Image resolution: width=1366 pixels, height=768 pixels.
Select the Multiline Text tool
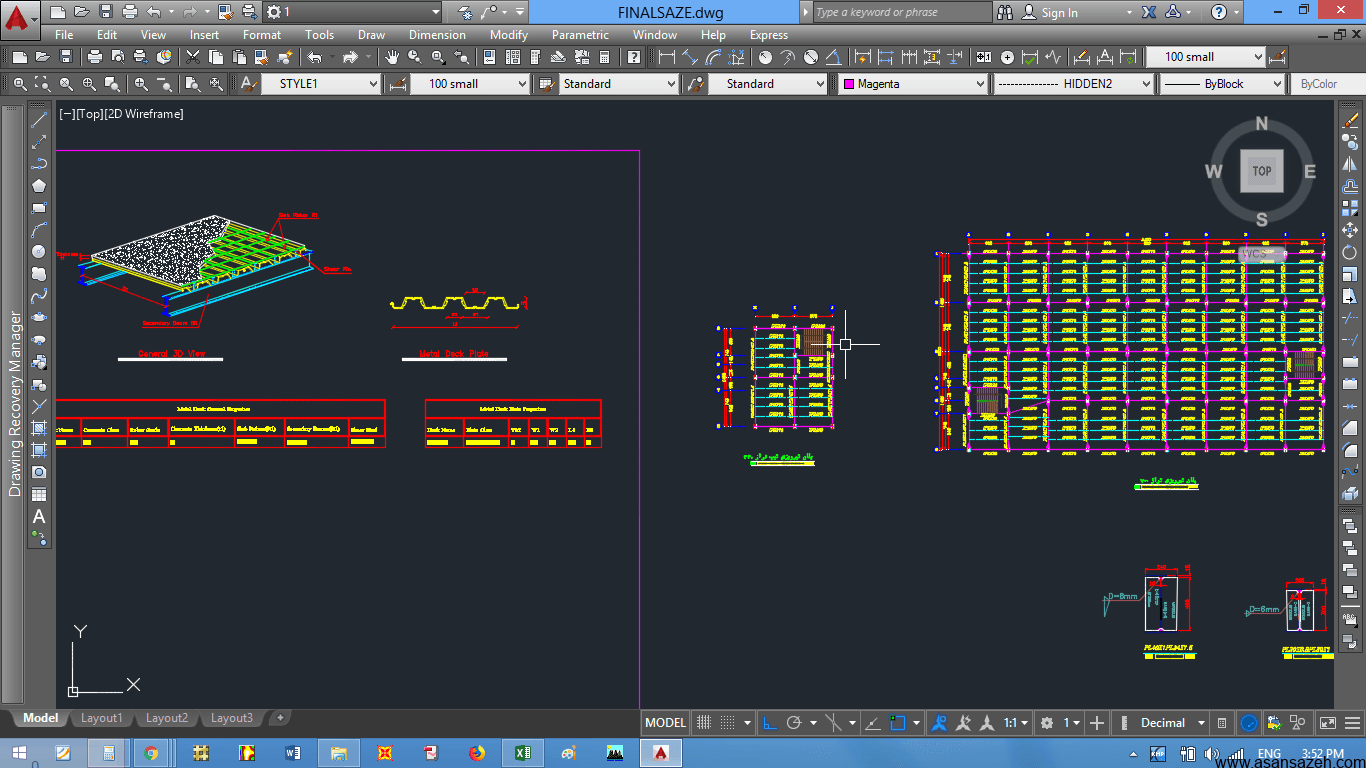point(39,517)
